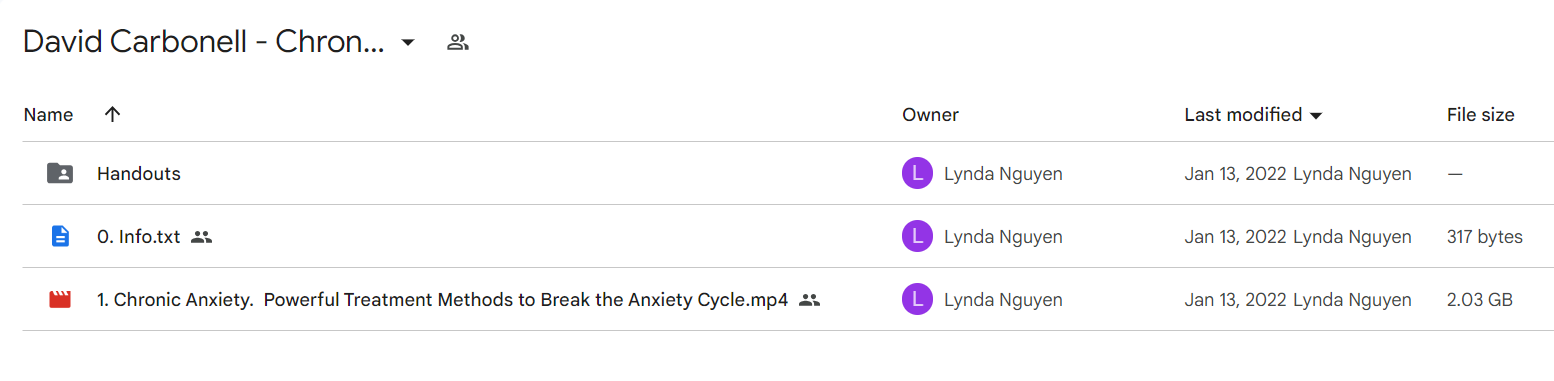Open the Handouts folder
The width and height of the screenshot is (1554, 381).
tap(139, 173)
